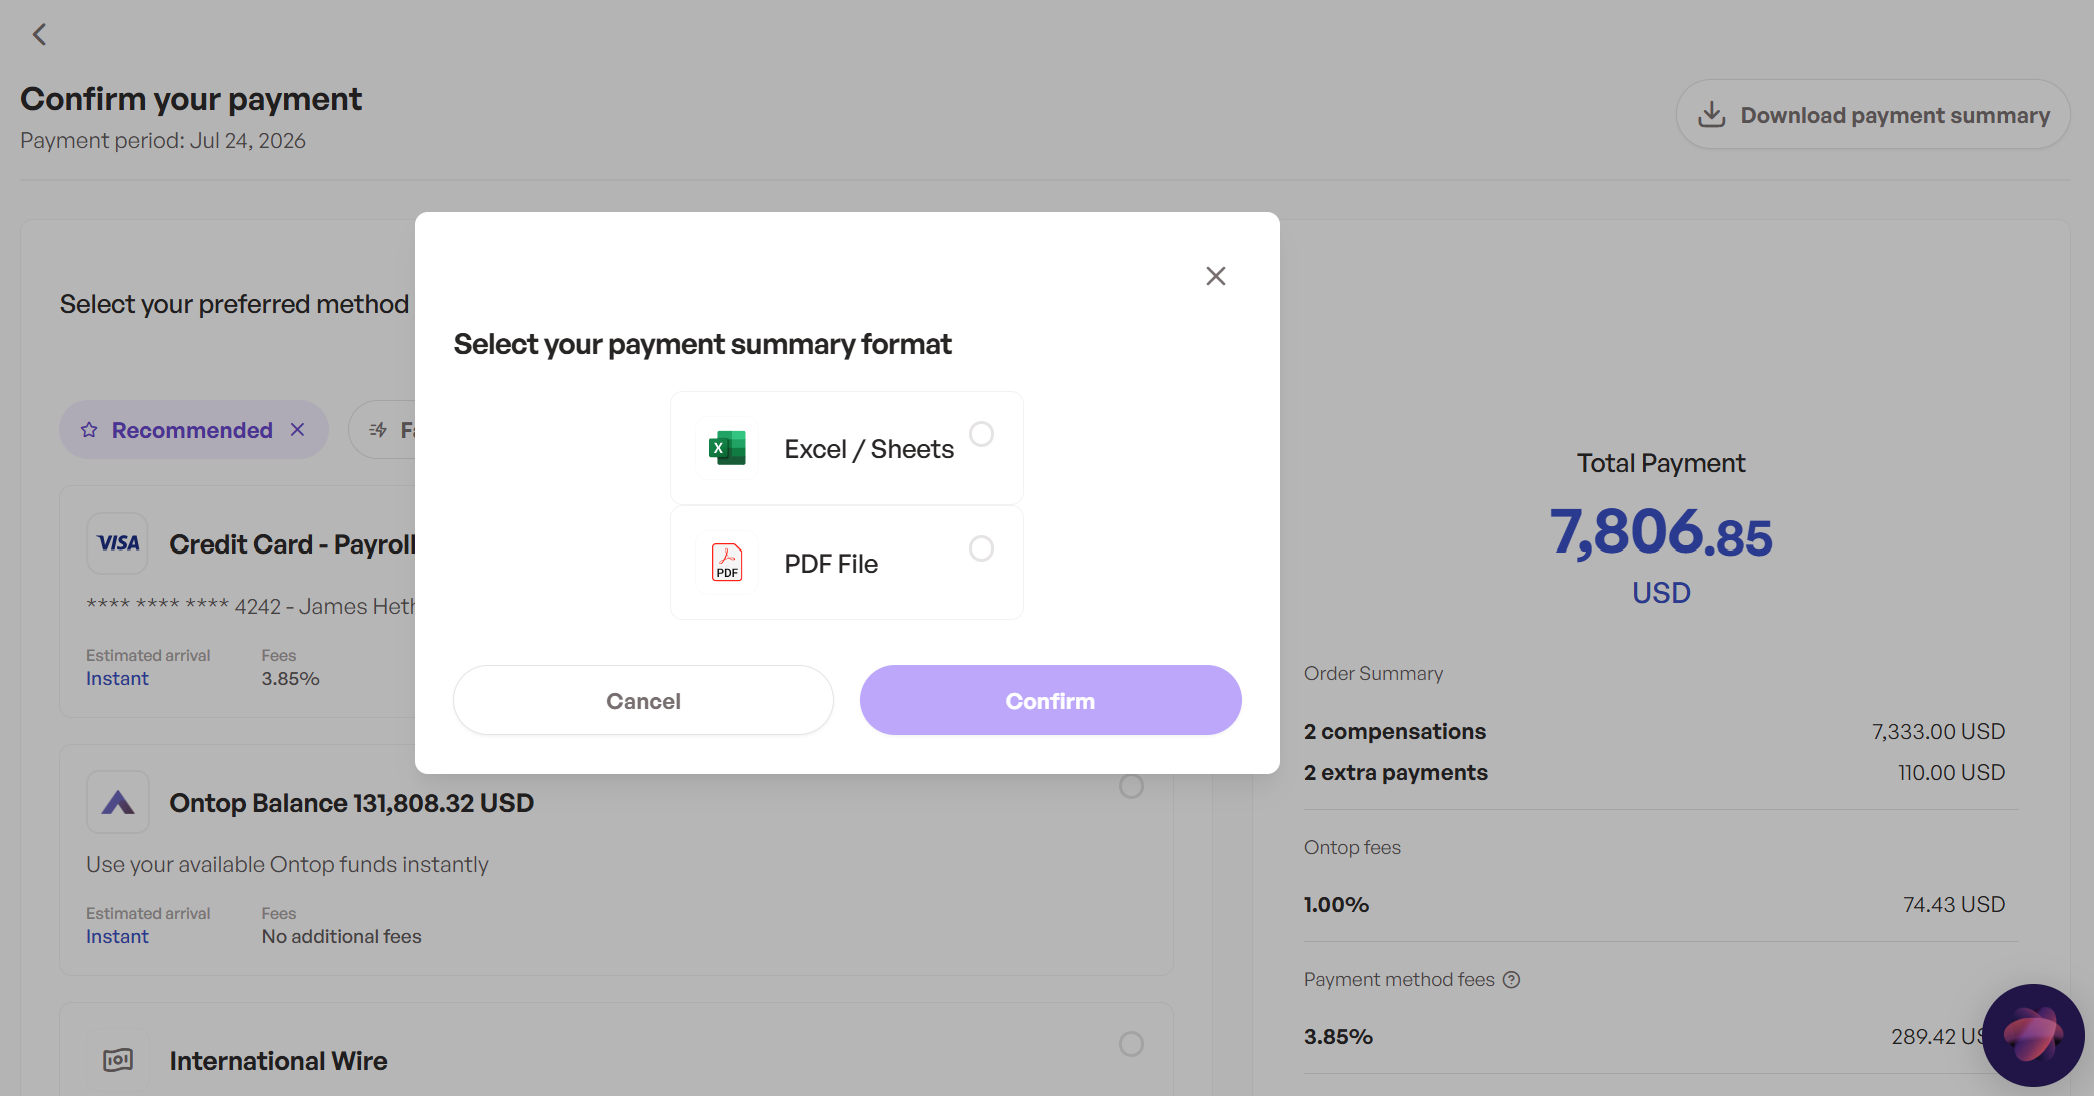This screenshot has height=1096, width=2094.
Task: Select International Wire payment radio
Action: pyautogui.click(x=1131, y=1044)
